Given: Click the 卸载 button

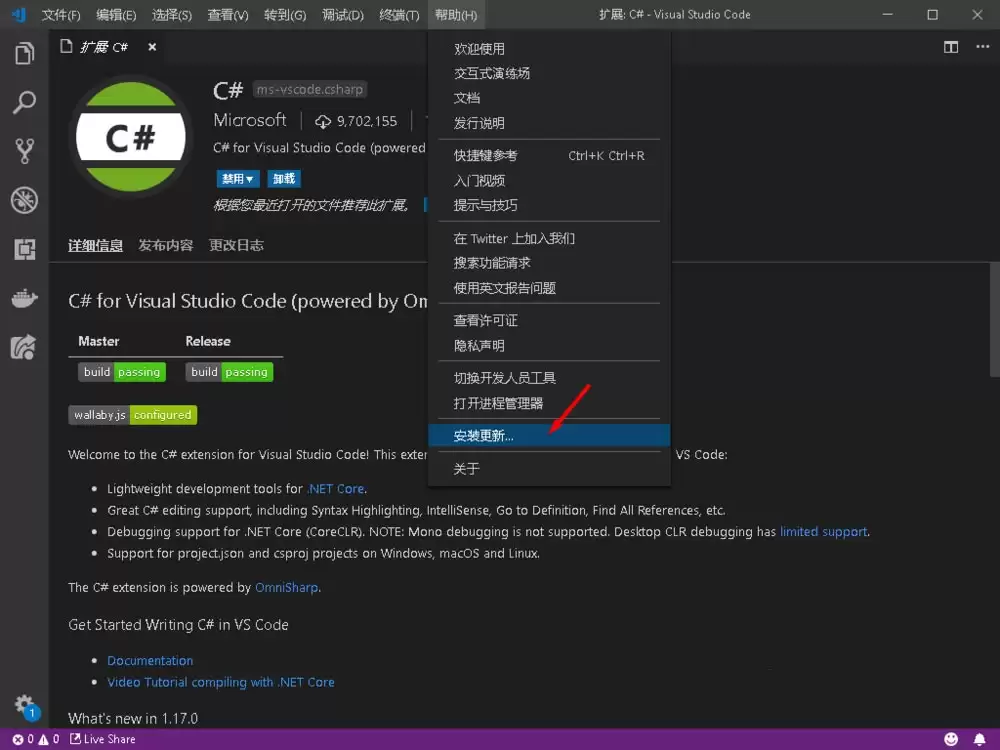Looking at the screenshot, I should point(282,177).
